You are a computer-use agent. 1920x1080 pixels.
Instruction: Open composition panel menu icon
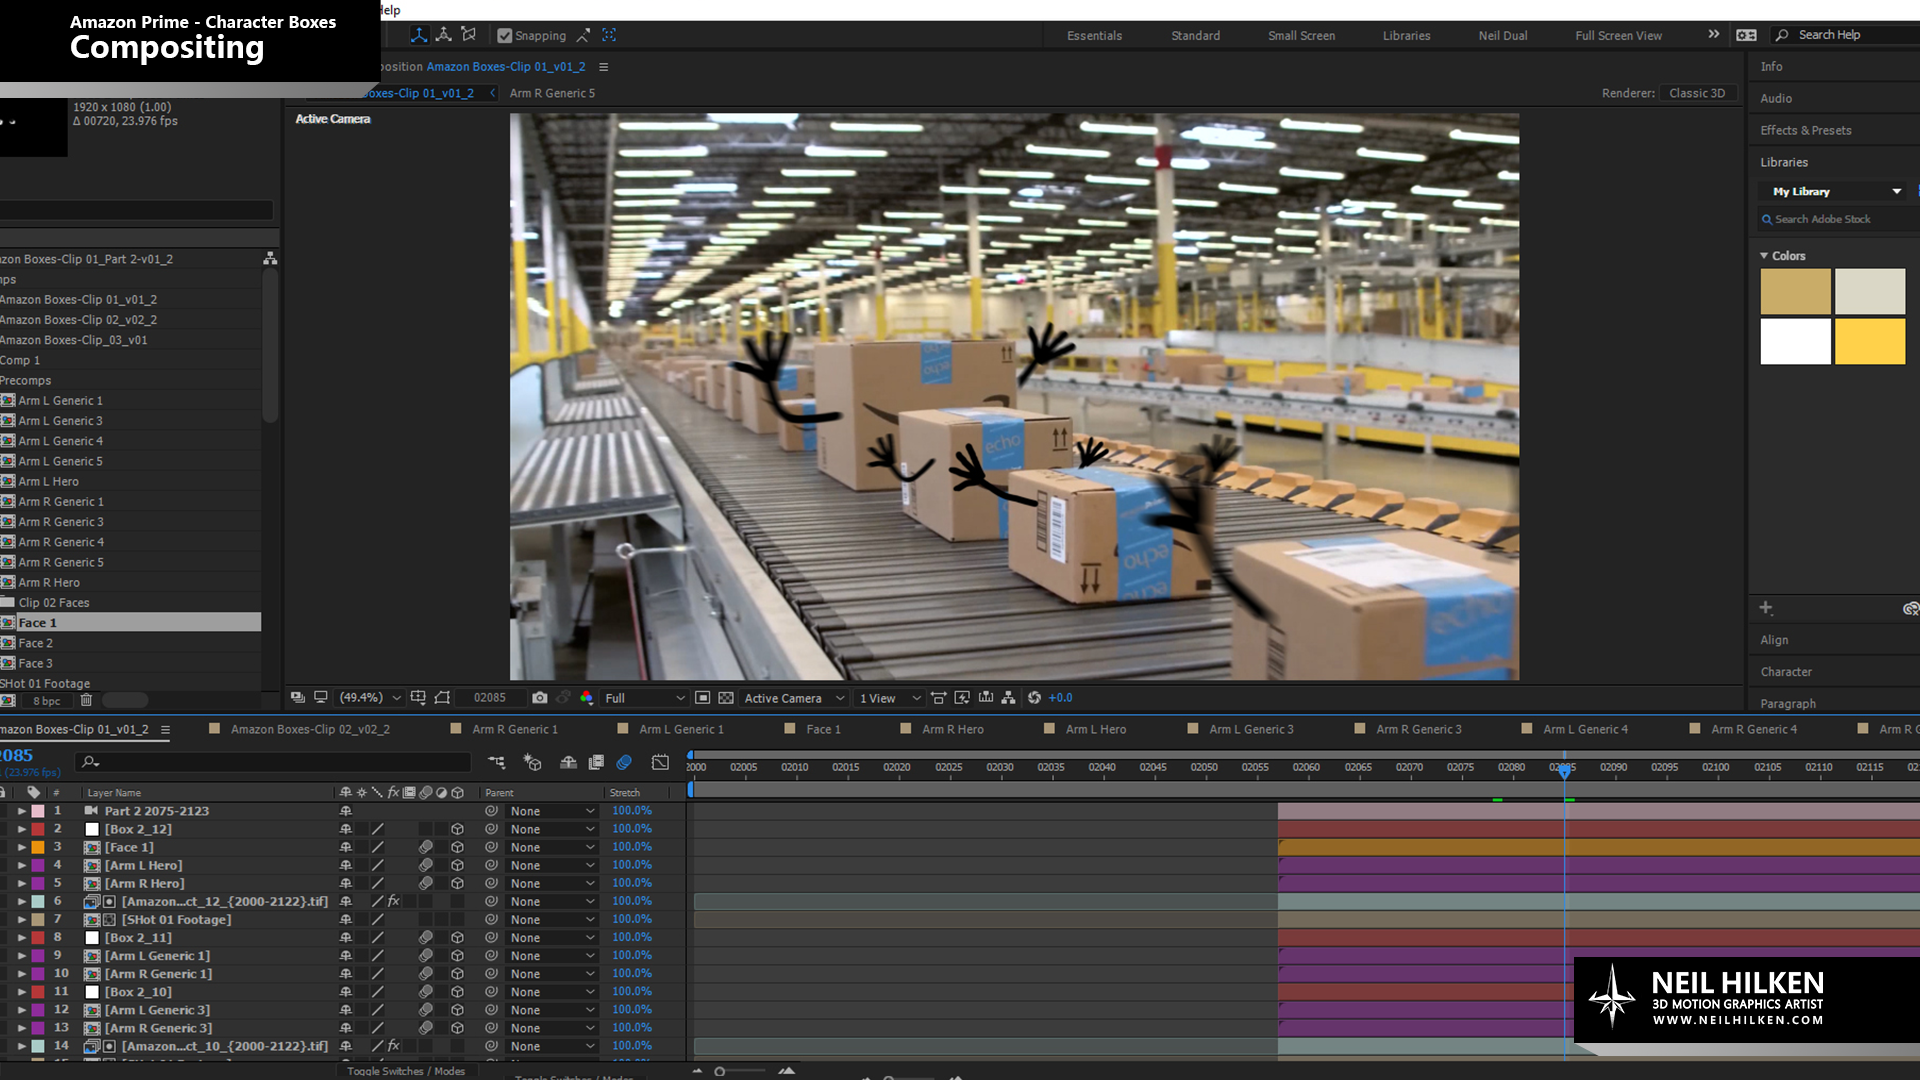pyautogui.click(x=603, y=67)
